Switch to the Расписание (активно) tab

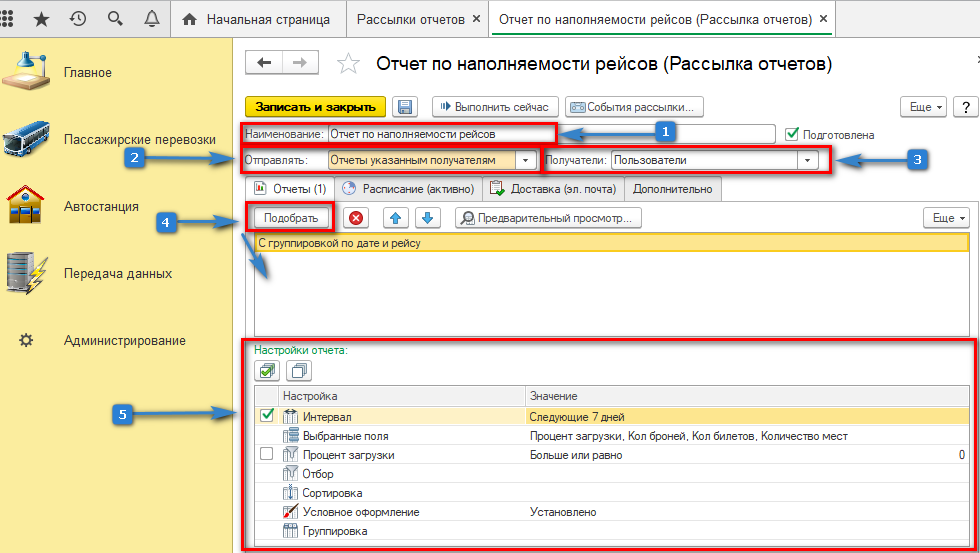tap(409, 188)
